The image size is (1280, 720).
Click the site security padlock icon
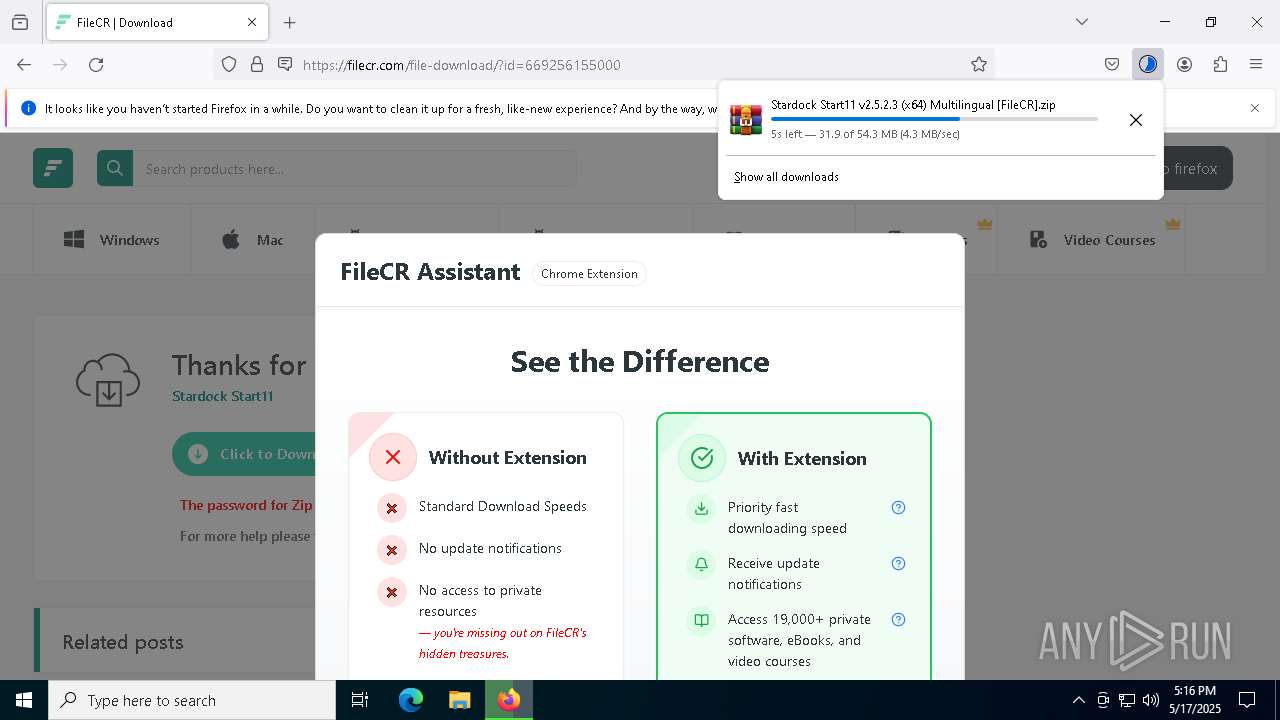257,65
